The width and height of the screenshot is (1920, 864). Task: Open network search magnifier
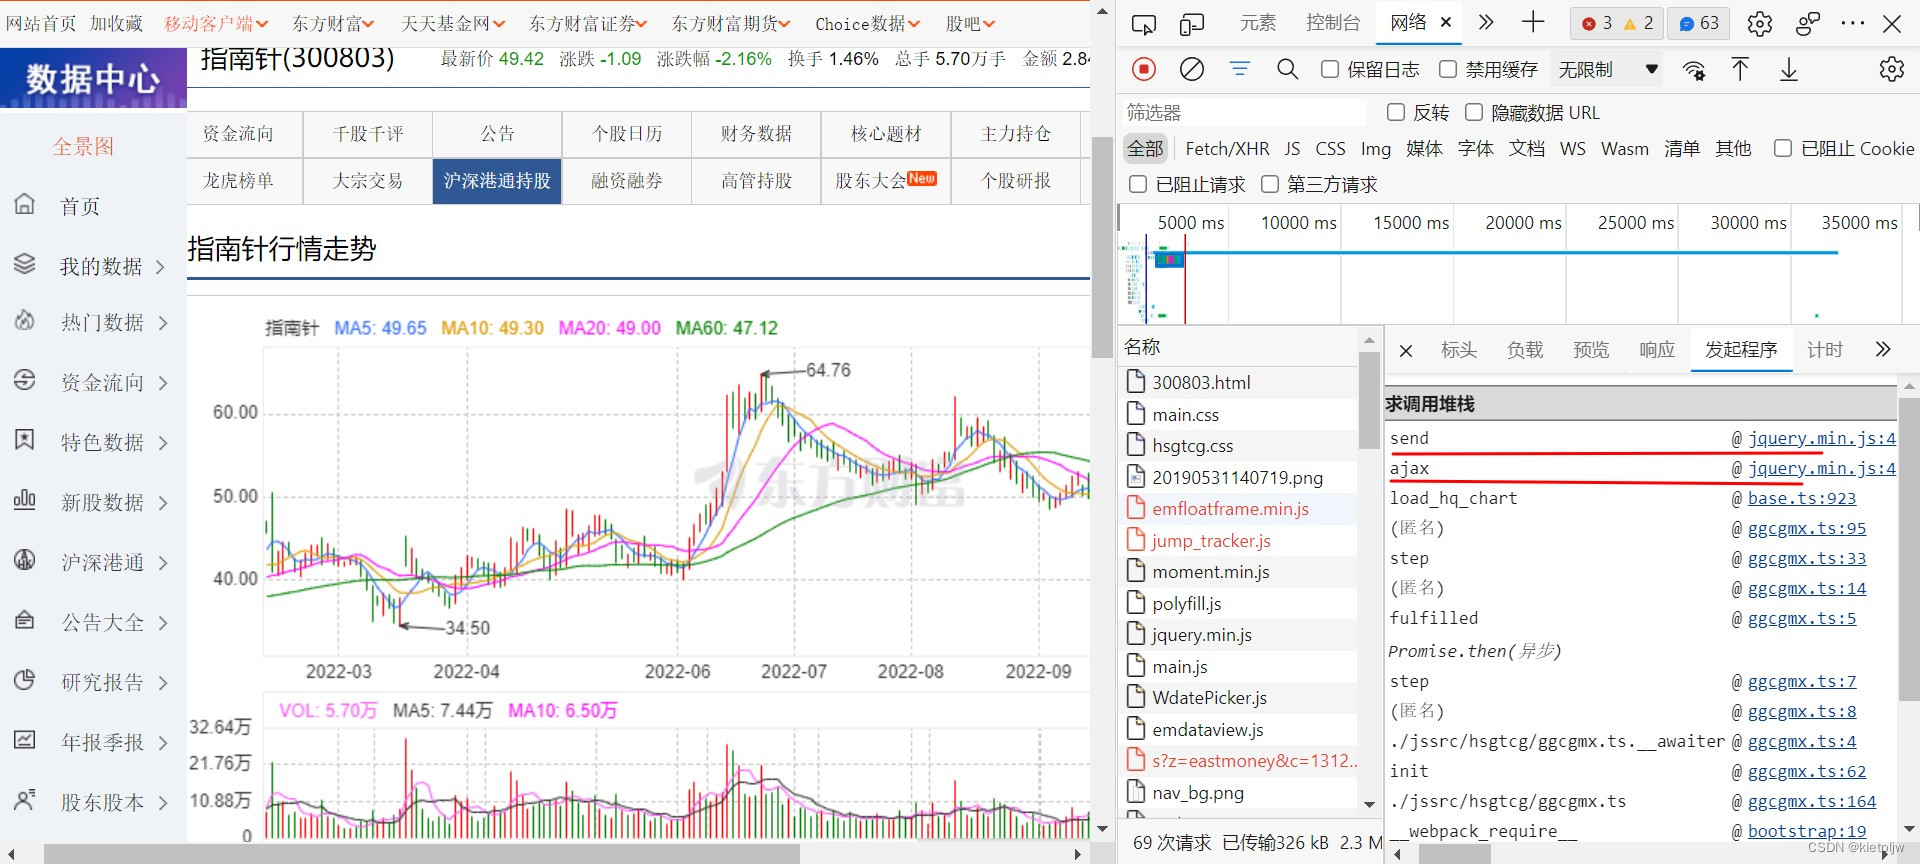pyautogui.click(x=1288, y=69)
